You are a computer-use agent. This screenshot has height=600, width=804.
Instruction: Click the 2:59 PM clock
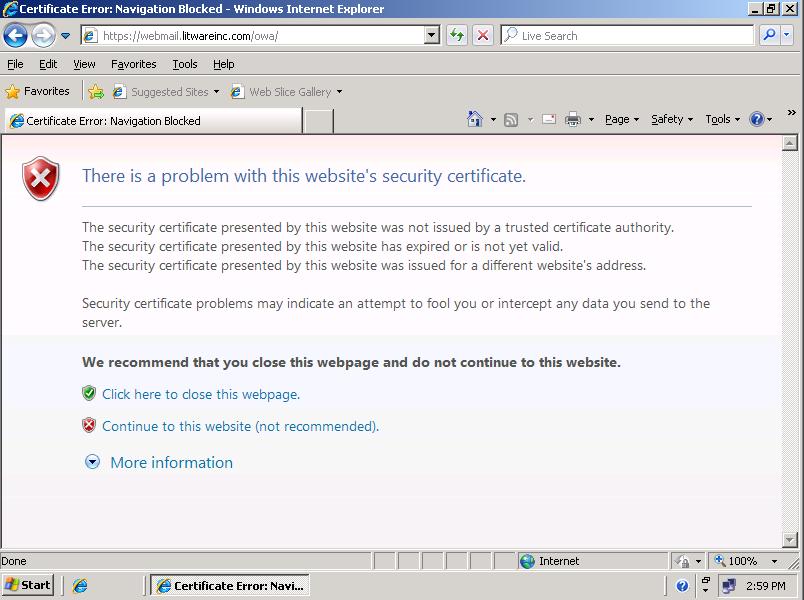click(766, 586)
